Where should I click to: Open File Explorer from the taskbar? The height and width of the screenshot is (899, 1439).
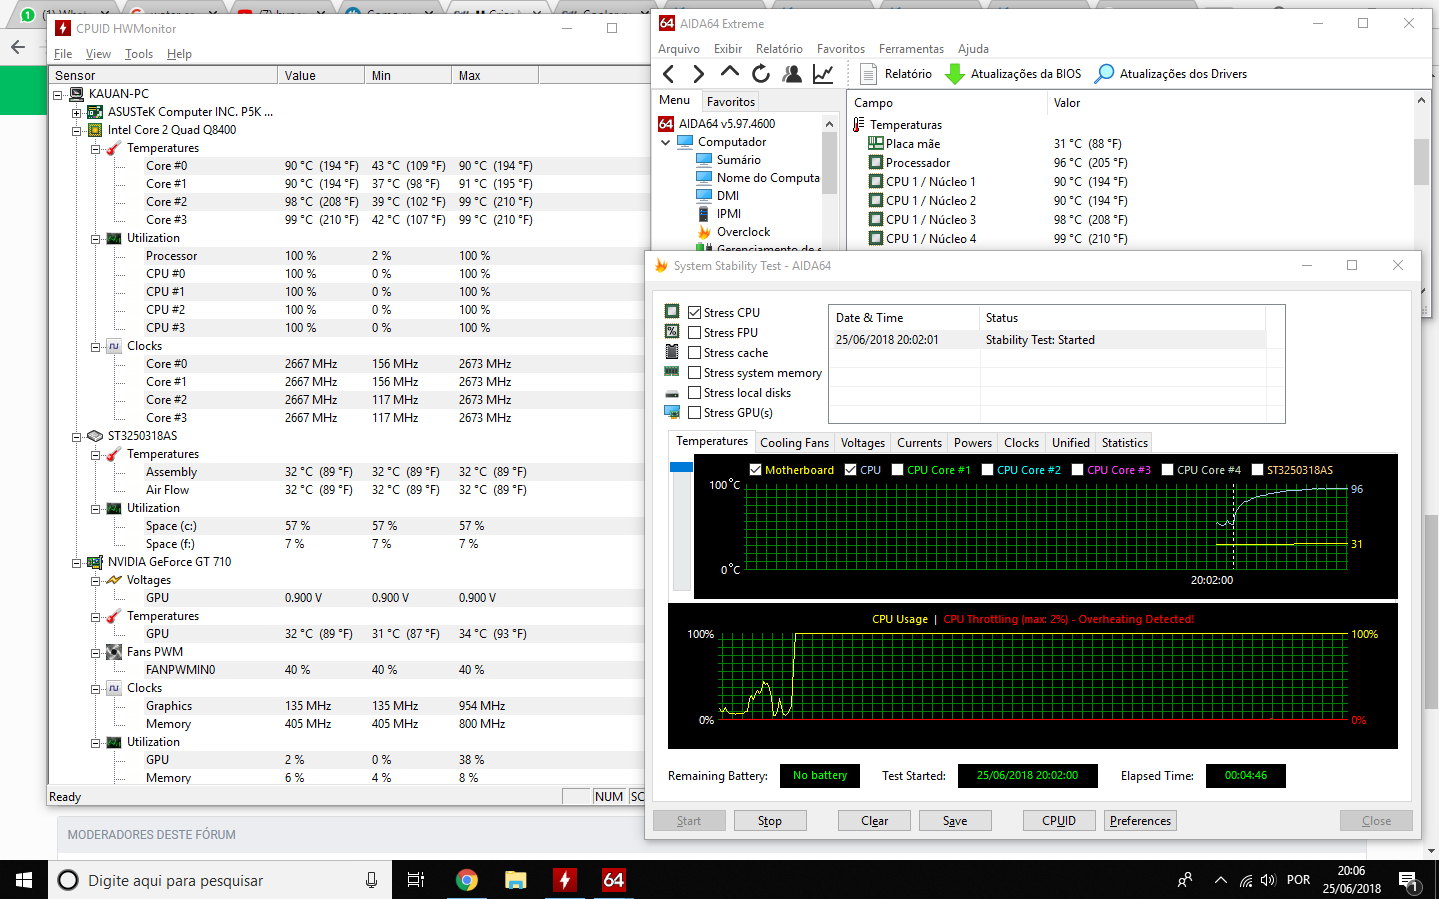pyautogui.click(x=515, y=880)
